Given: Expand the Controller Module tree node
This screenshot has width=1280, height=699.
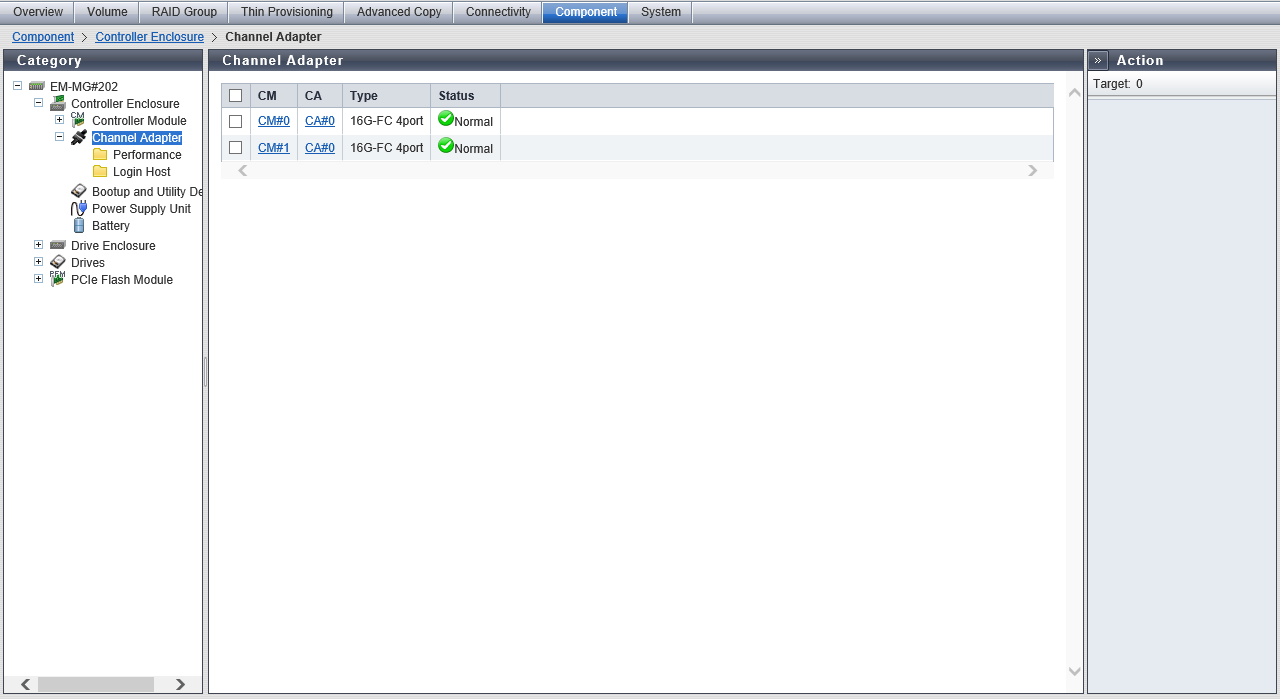Looking at the screenshot, I should tap(59, 120).
